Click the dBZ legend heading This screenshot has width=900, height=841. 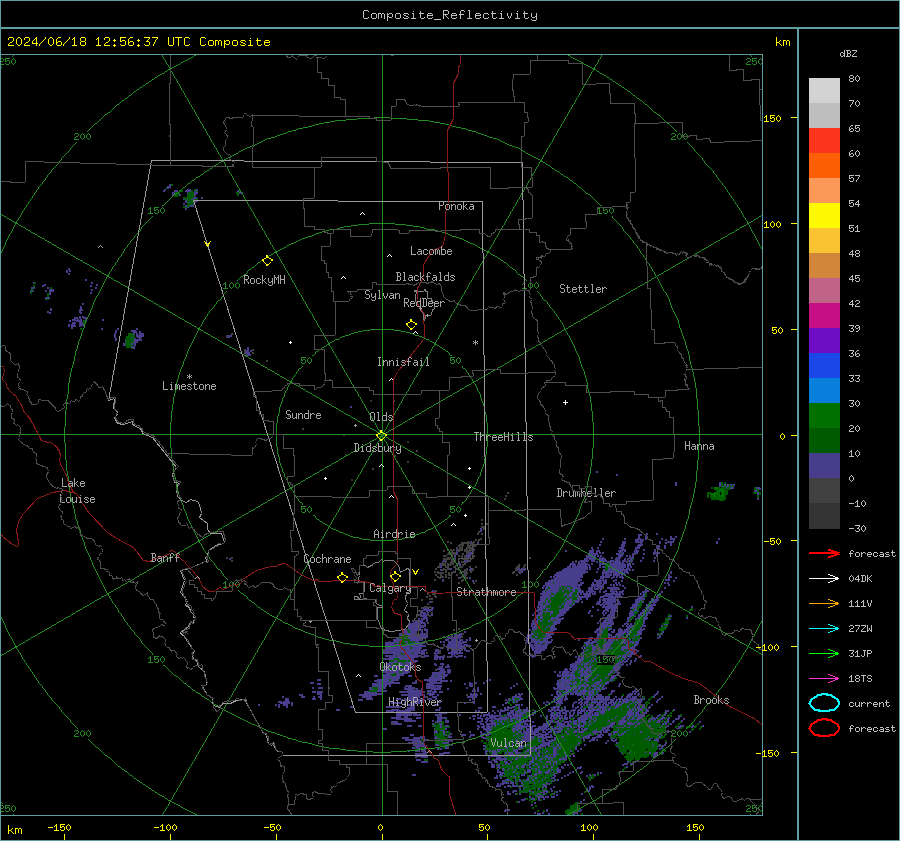(x=848, y=53)
